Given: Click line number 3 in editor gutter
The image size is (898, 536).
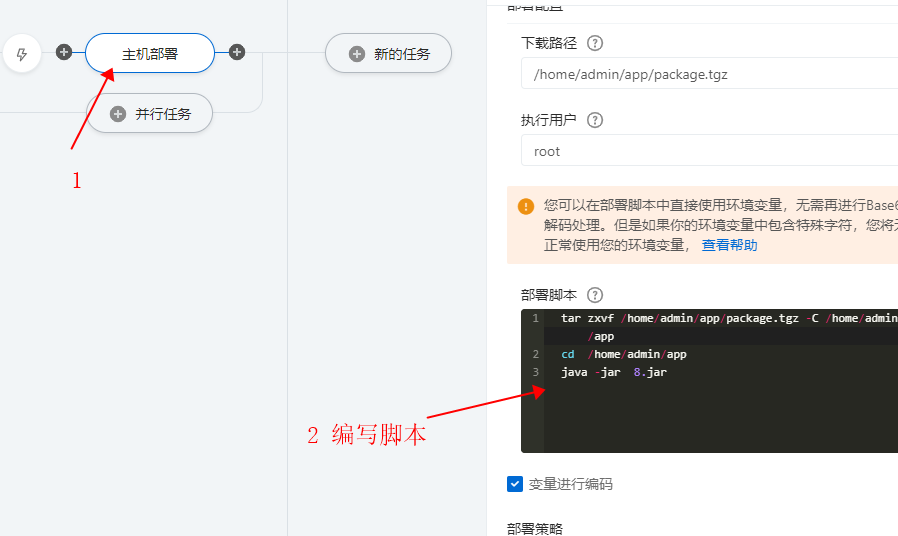Looking at the screenshot, I should tap(535, 372).
